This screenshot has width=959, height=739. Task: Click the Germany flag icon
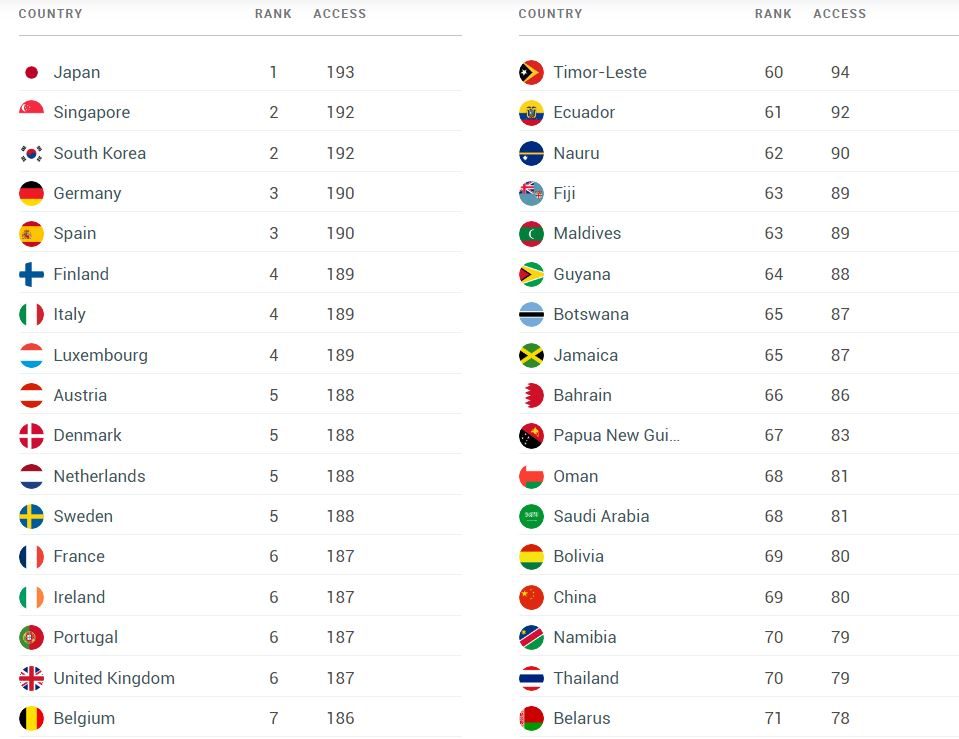(31, 193)
